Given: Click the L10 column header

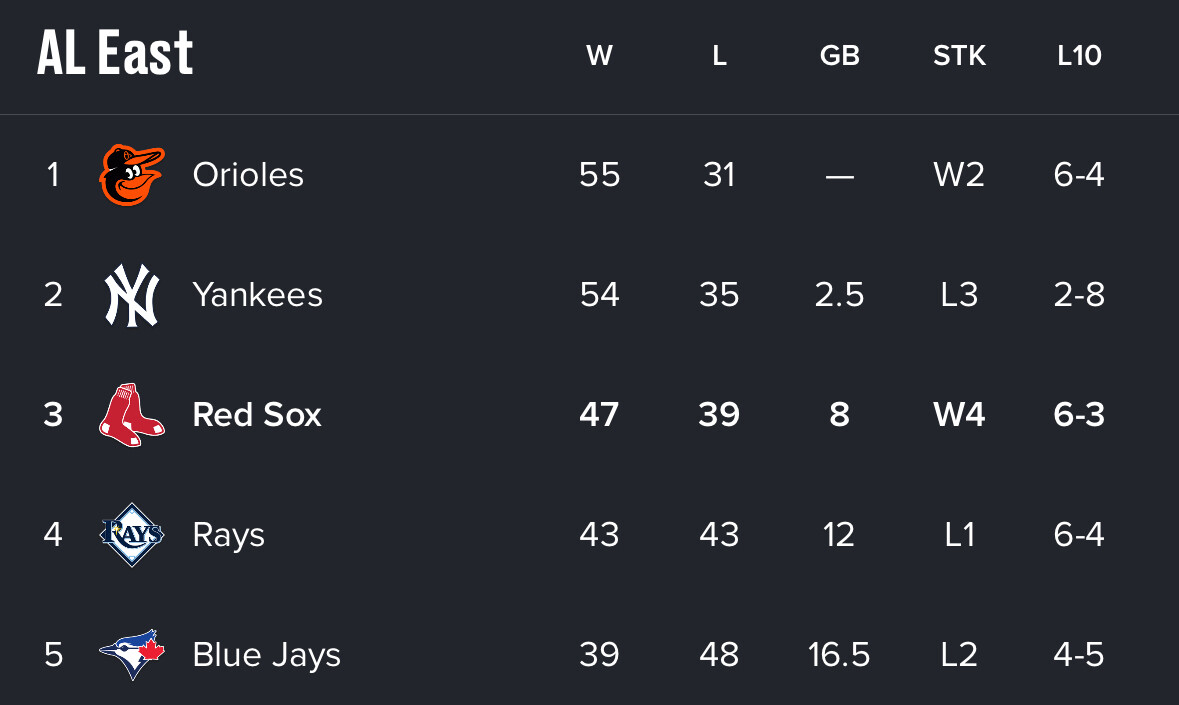Looking at the screenshot, I should tap(1079, 56).
